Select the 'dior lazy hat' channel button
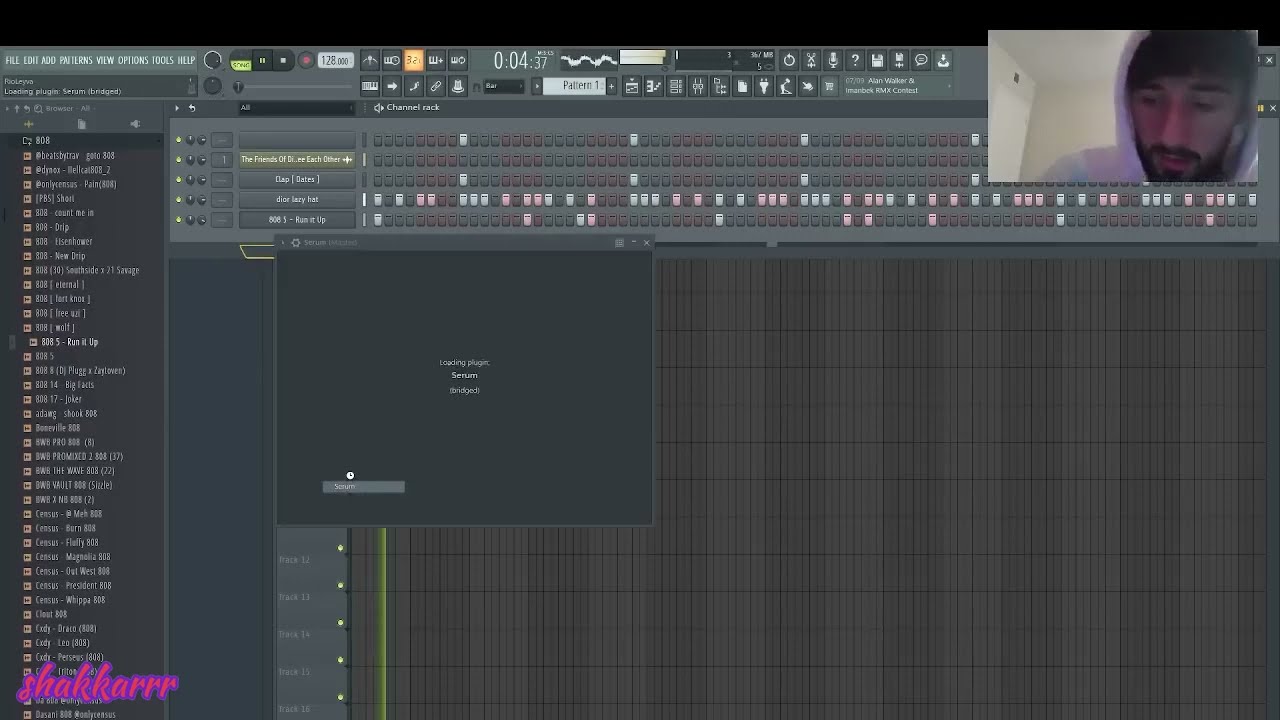1280x720 pixels. pos(297,199)
